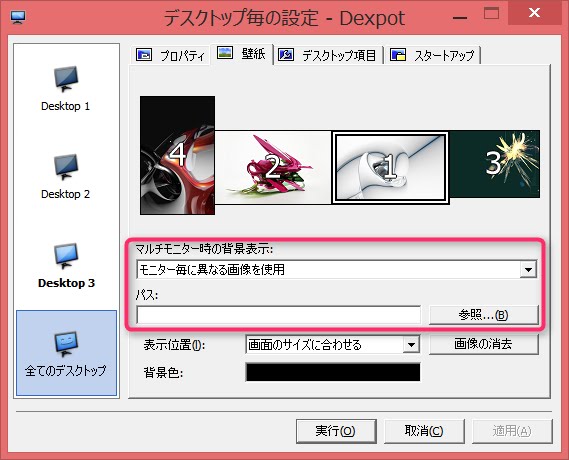569x460 pixels.
Task: Select the Desktop 3 monitor icon
Action: (x=66, y=256)
